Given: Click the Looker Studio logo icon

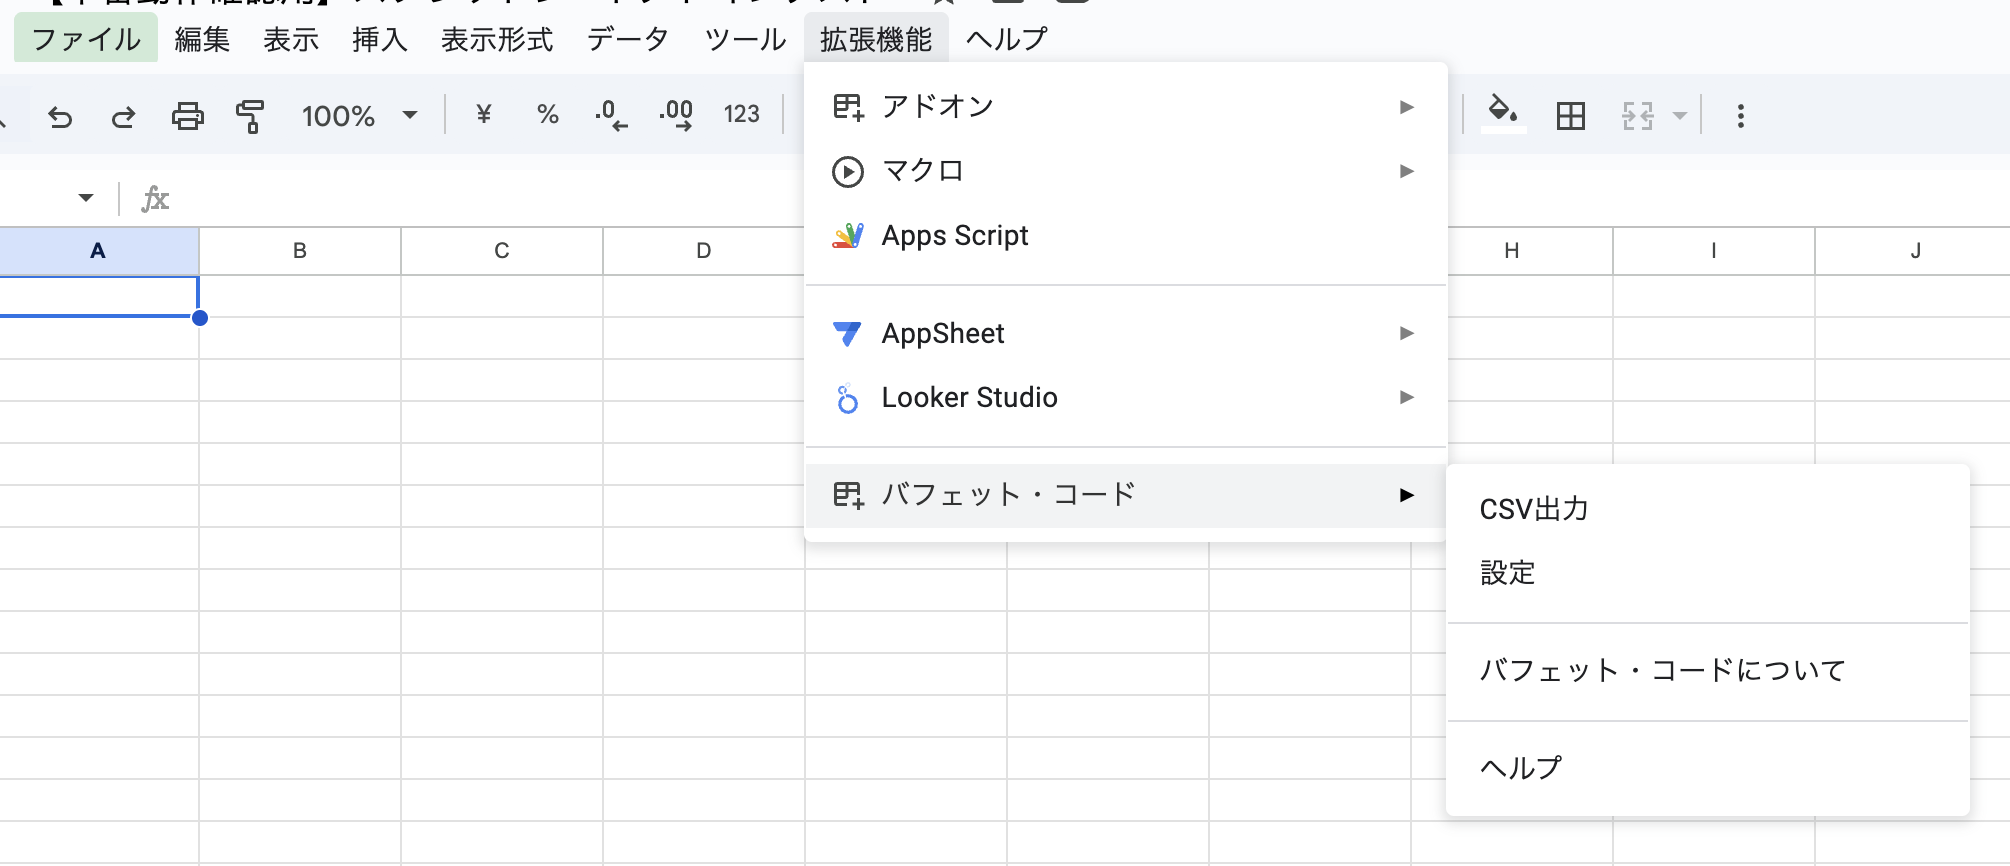Looking at the screenshot, I should coord(847,398).
